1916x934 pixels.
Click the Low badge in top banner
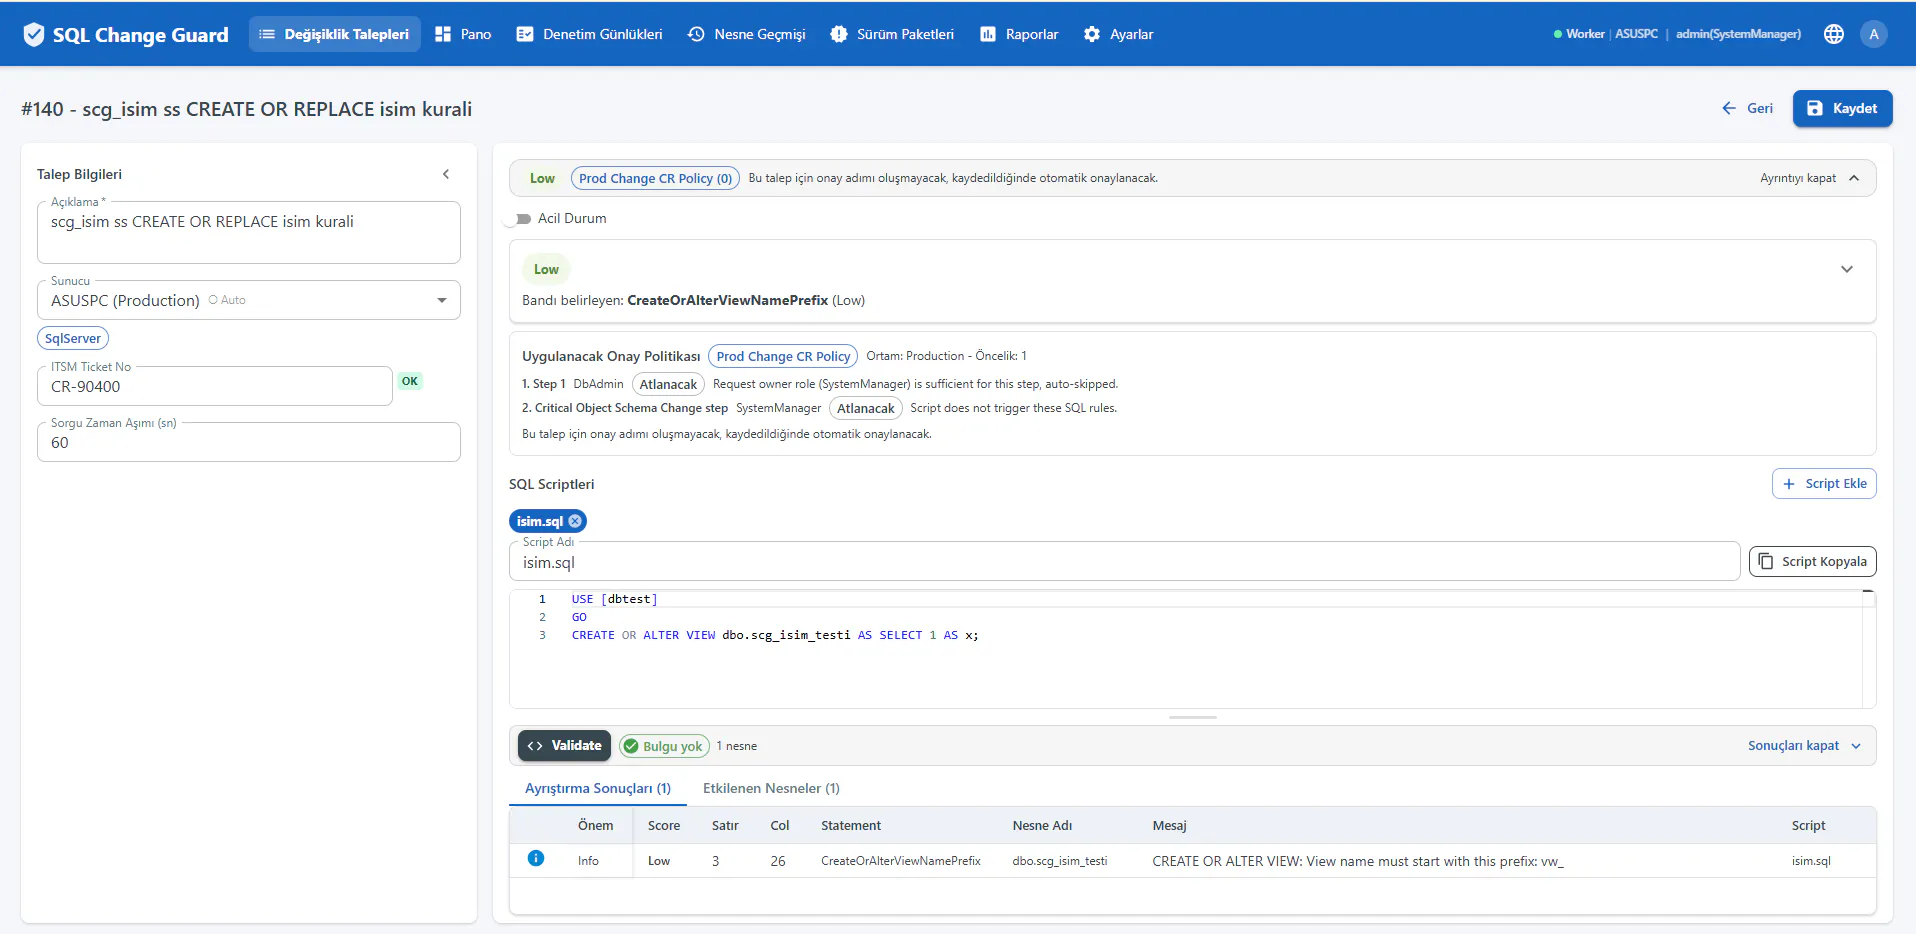click(x=542, y=178)
